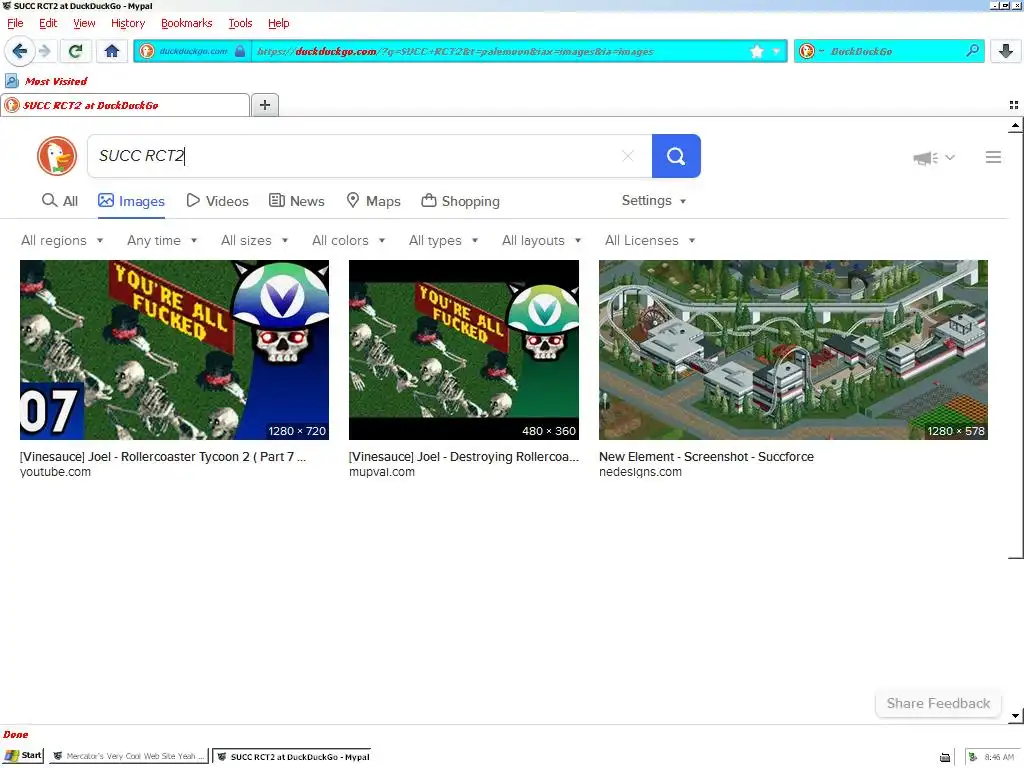Screen dimensions: 1024x768
Task: Open the History menu
Action: tap(128, 23)
